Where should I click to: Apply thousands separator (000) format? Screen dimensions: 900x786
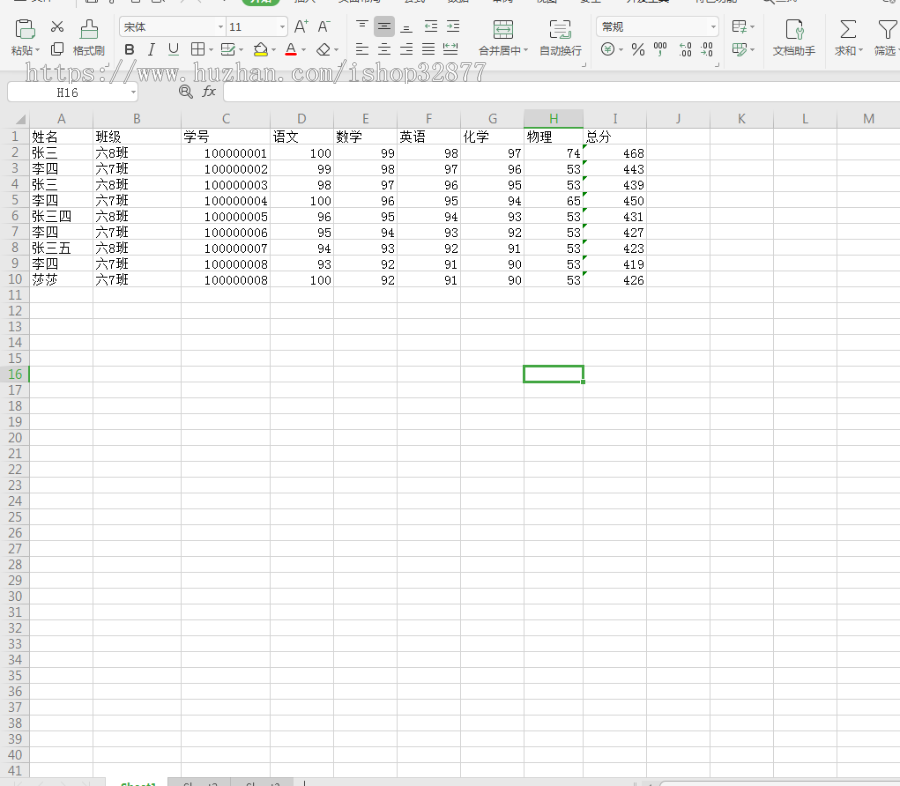[660, 49]
